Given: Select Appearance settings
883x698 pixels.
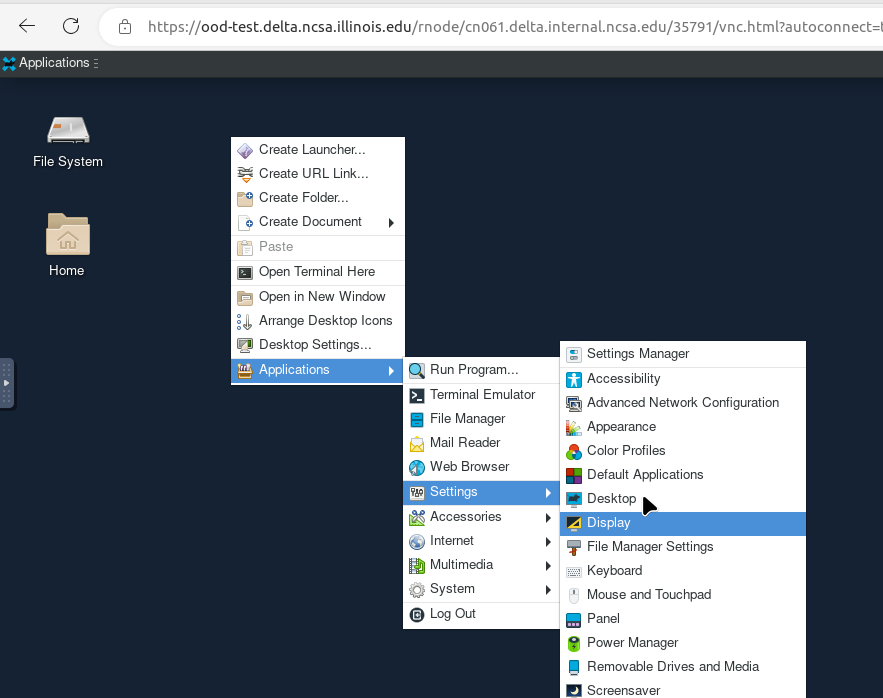Looking at the screenshot, I should click(623, 426).
